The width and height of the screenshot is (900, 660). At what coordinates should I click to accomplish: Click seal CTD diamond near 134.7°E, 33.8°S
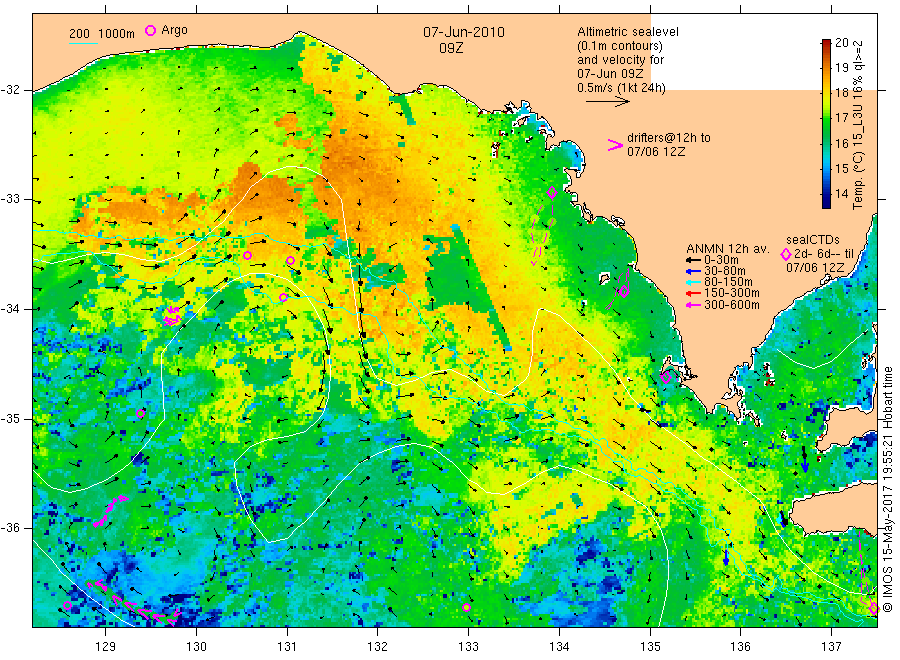click(624, 292)
